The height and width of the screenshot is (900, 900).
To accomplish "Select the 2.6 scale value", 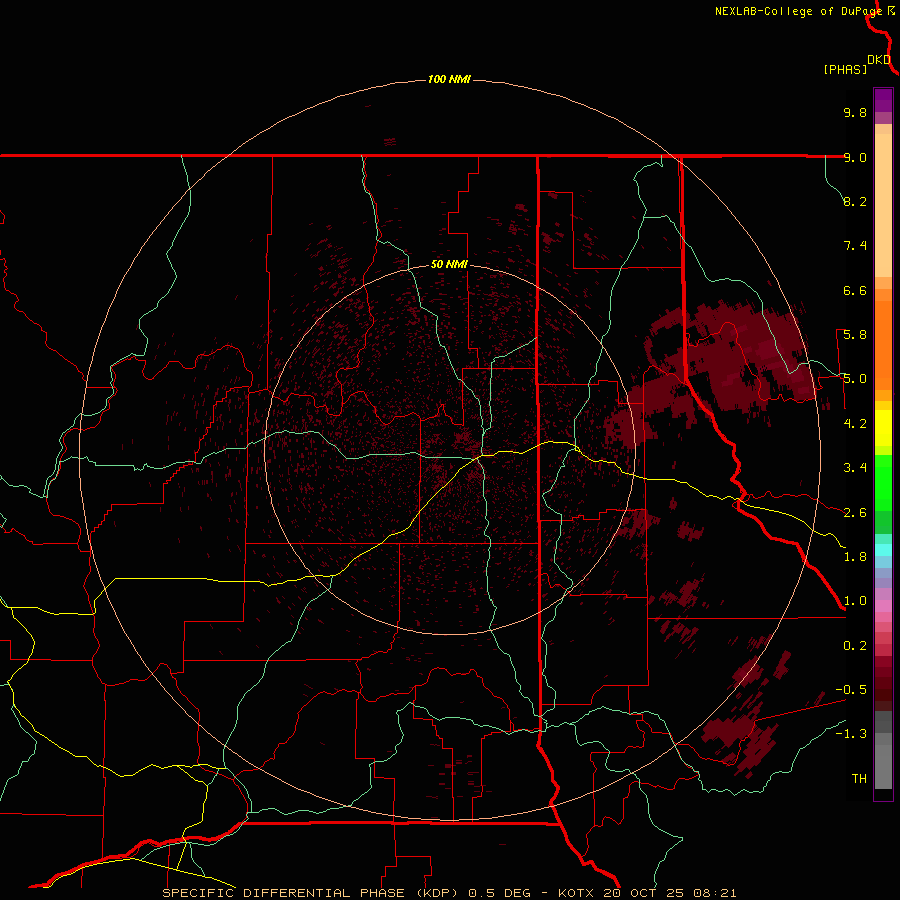I will tap(855, 513).
